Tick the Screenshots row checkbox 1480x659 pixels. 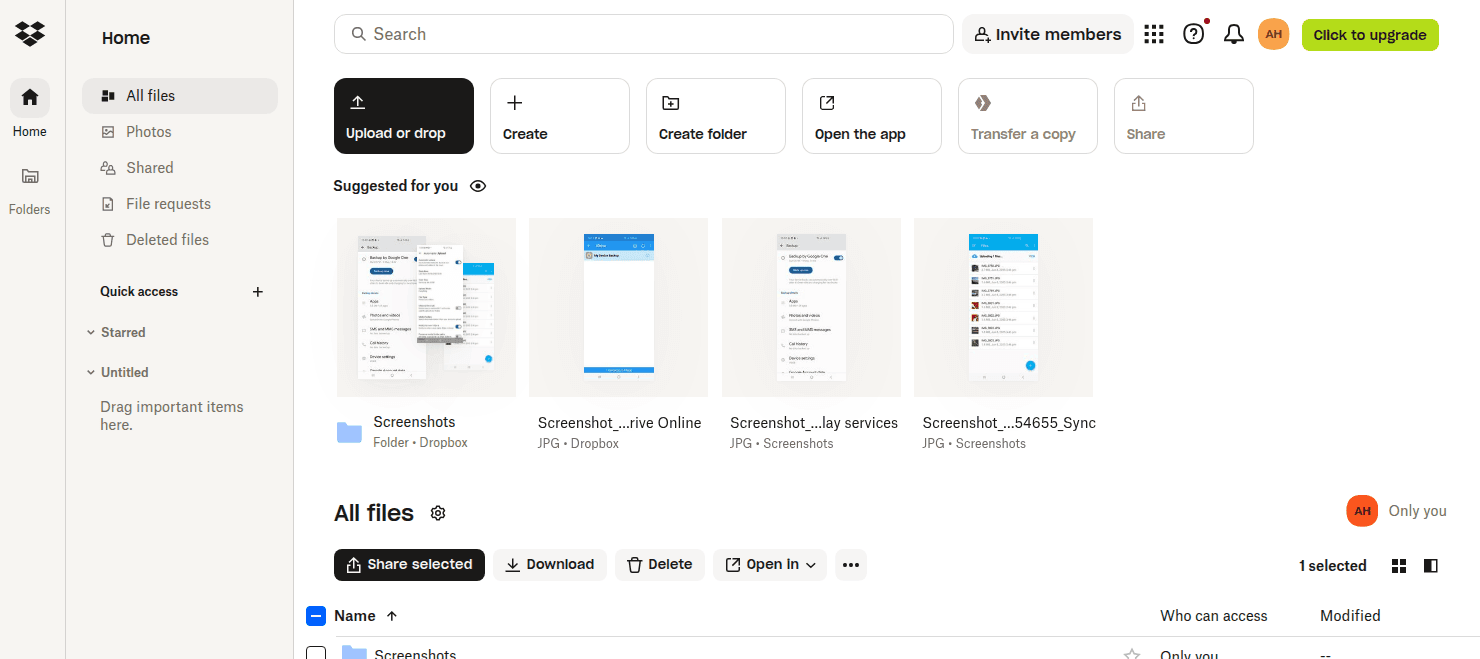pyautogui.click(x=316, y=654)
